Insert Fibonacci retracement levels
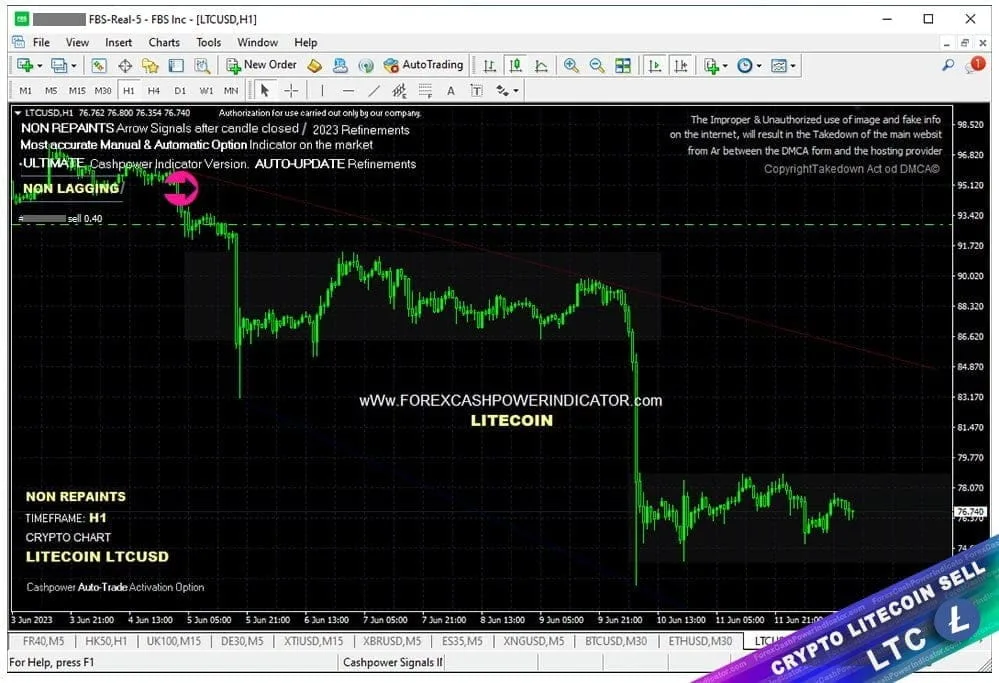The height and width of the screenshot is (683, 999). point(425,90)
